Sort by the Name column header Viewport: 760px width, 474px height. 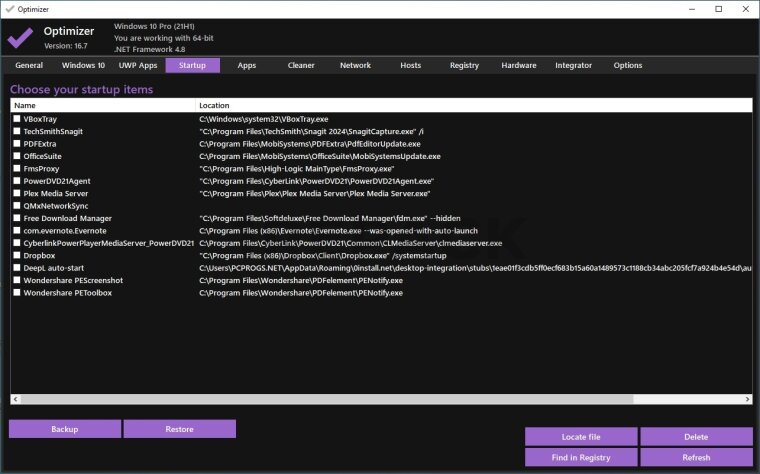click(x=100, y=105)
